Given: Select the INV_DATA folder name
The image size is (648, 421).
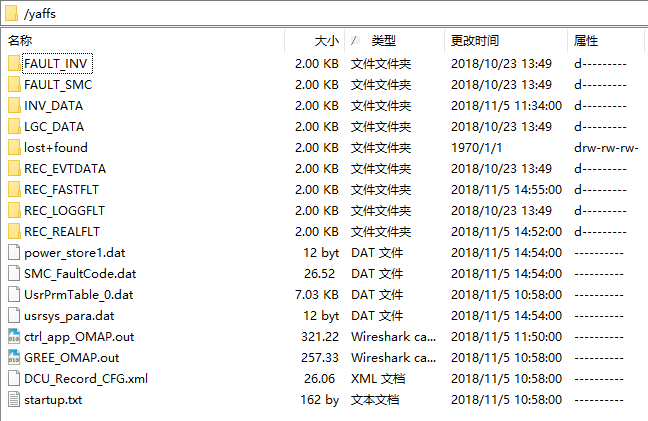Looking at the screenshot, I should 54,106.
